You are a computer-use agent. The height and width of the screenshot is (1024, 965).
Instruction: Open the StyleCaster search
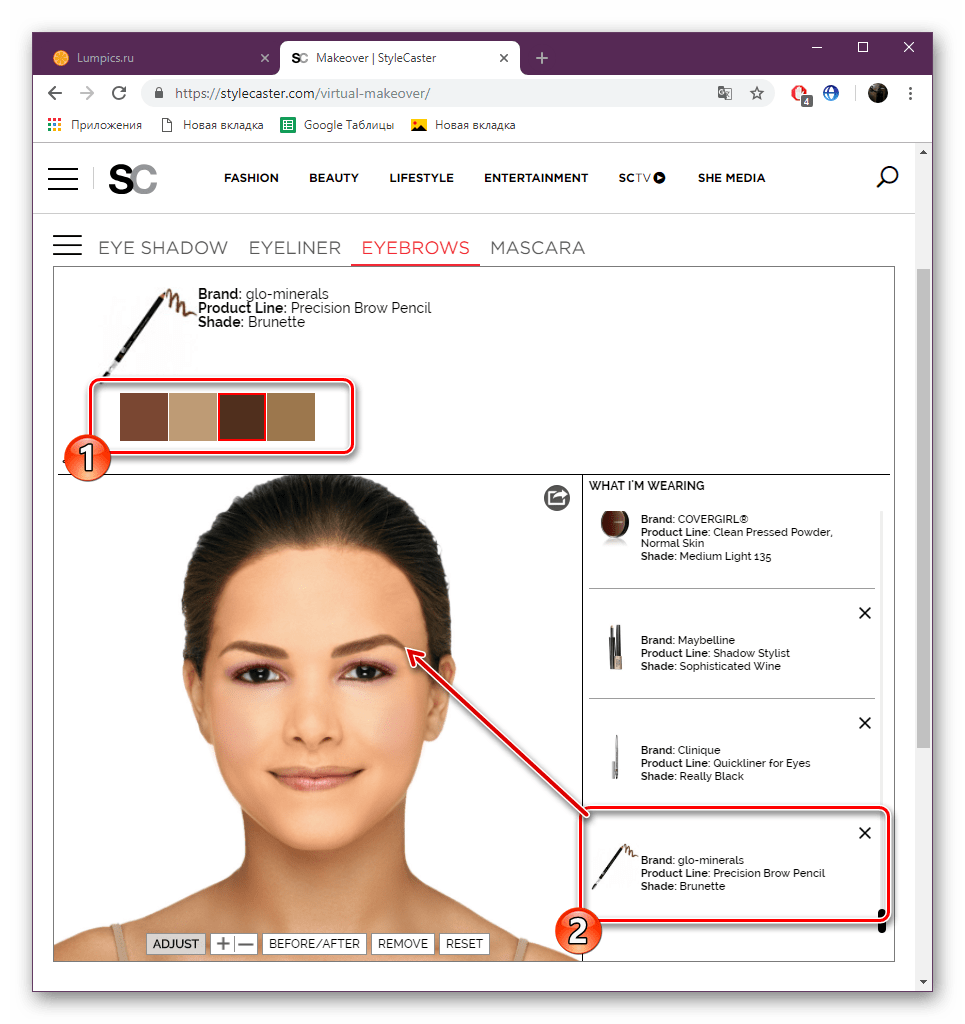pos(887,177)
